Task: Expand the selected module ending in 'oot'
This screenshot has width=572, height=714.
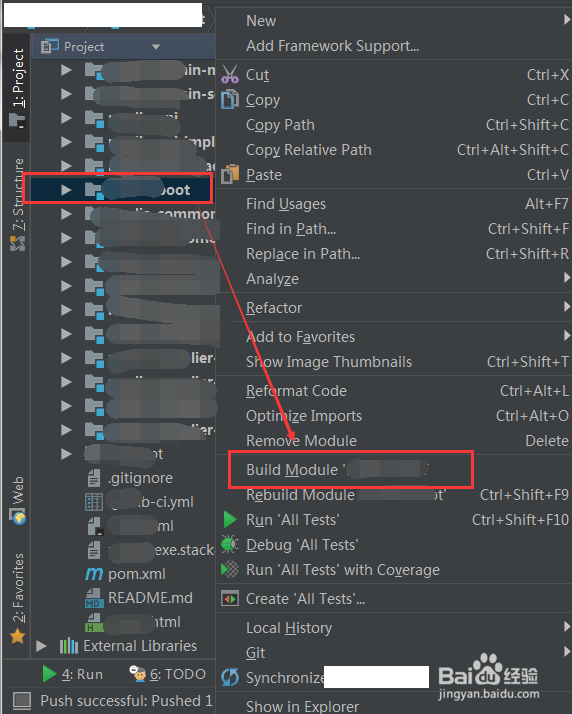Action: pyautogui.click(x=66, y=190)
